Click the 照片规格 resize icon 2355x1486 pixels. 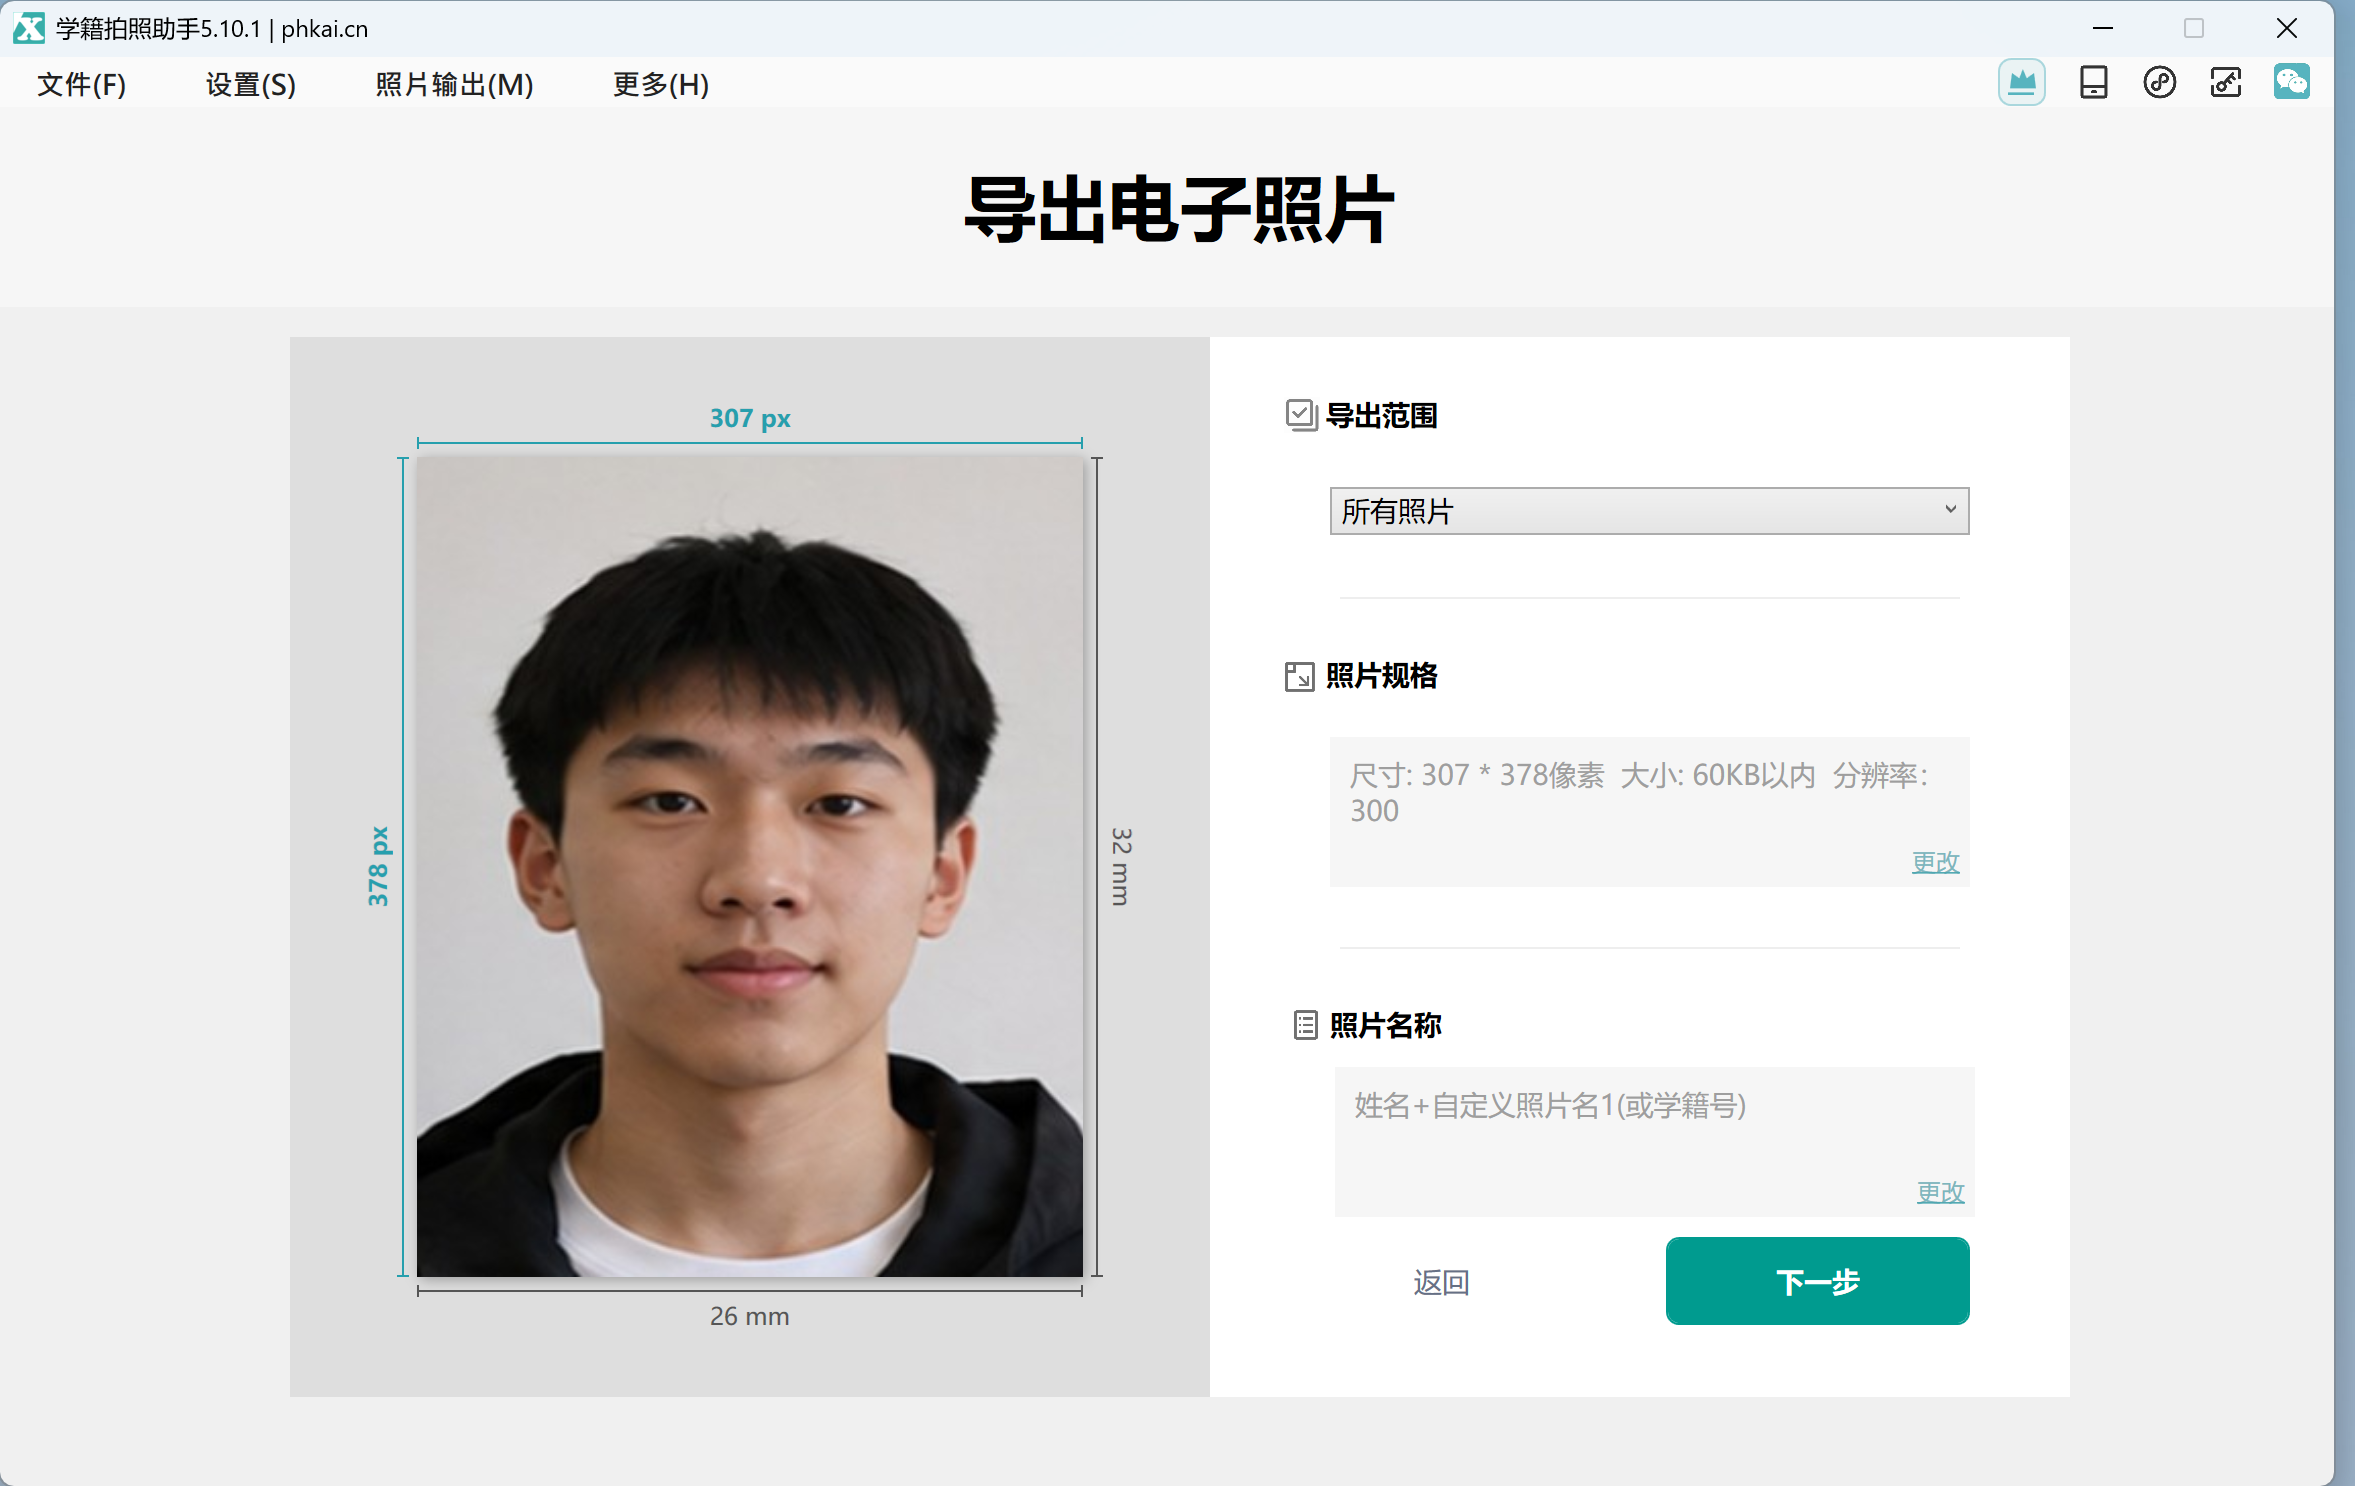point(1299,677)
